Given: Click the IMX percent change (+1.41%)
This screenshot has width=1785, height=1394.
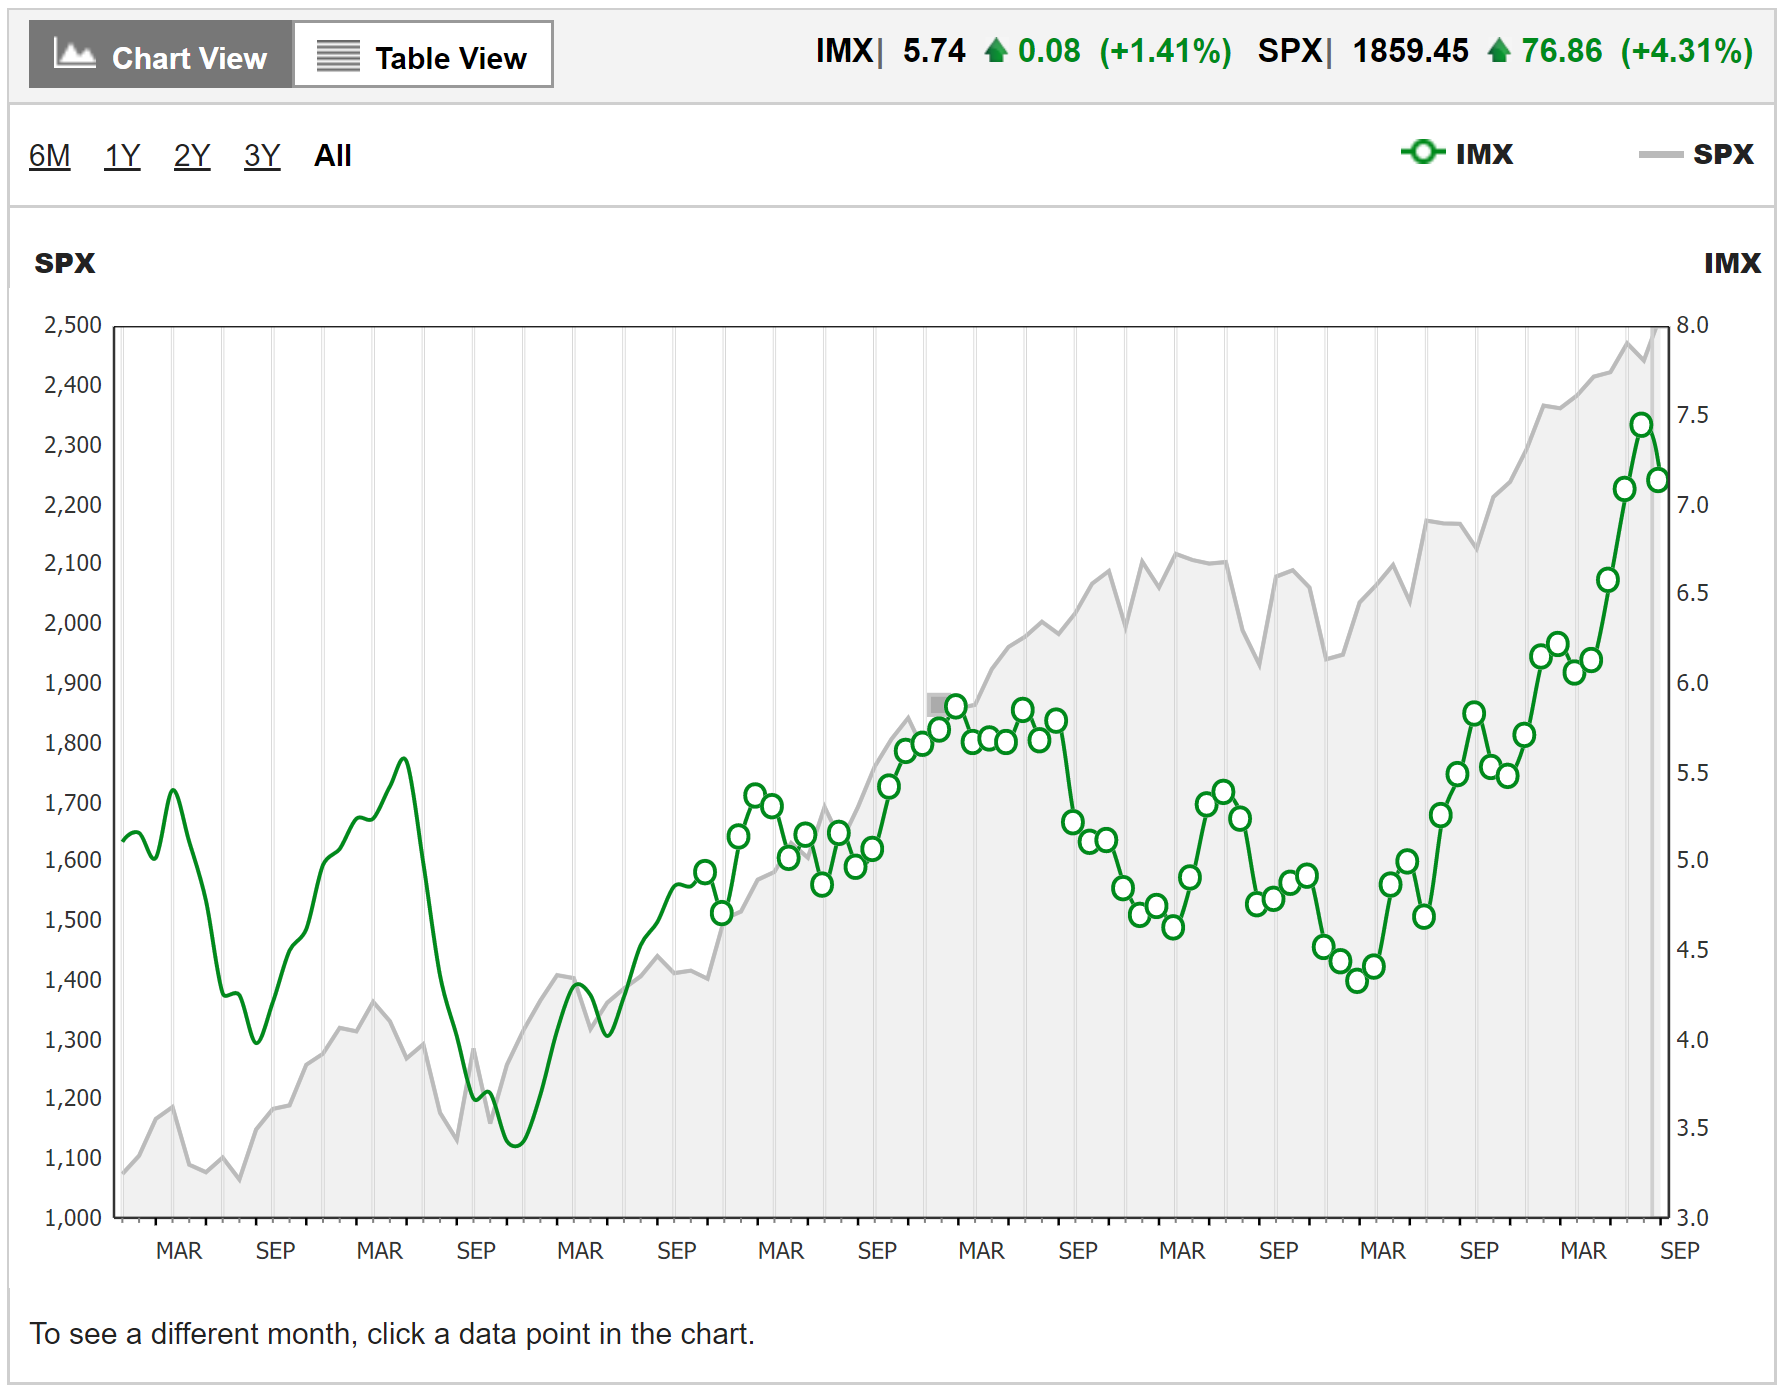Looking at the screenshot, I should click(x=1165, y=51).
